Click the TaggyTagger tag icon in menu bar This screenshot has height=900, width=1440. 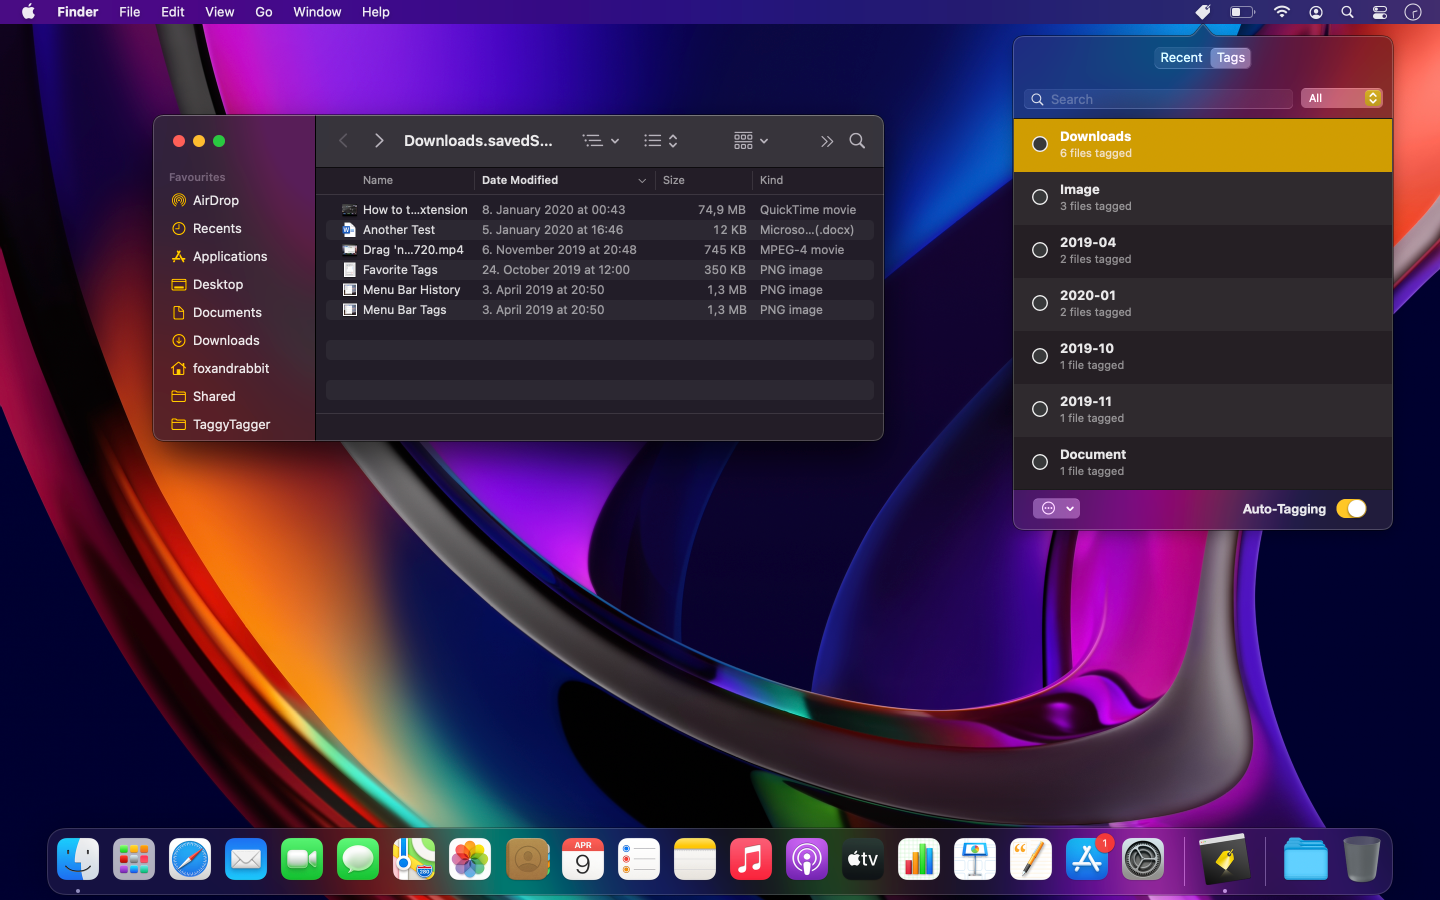pos(1203,12)
